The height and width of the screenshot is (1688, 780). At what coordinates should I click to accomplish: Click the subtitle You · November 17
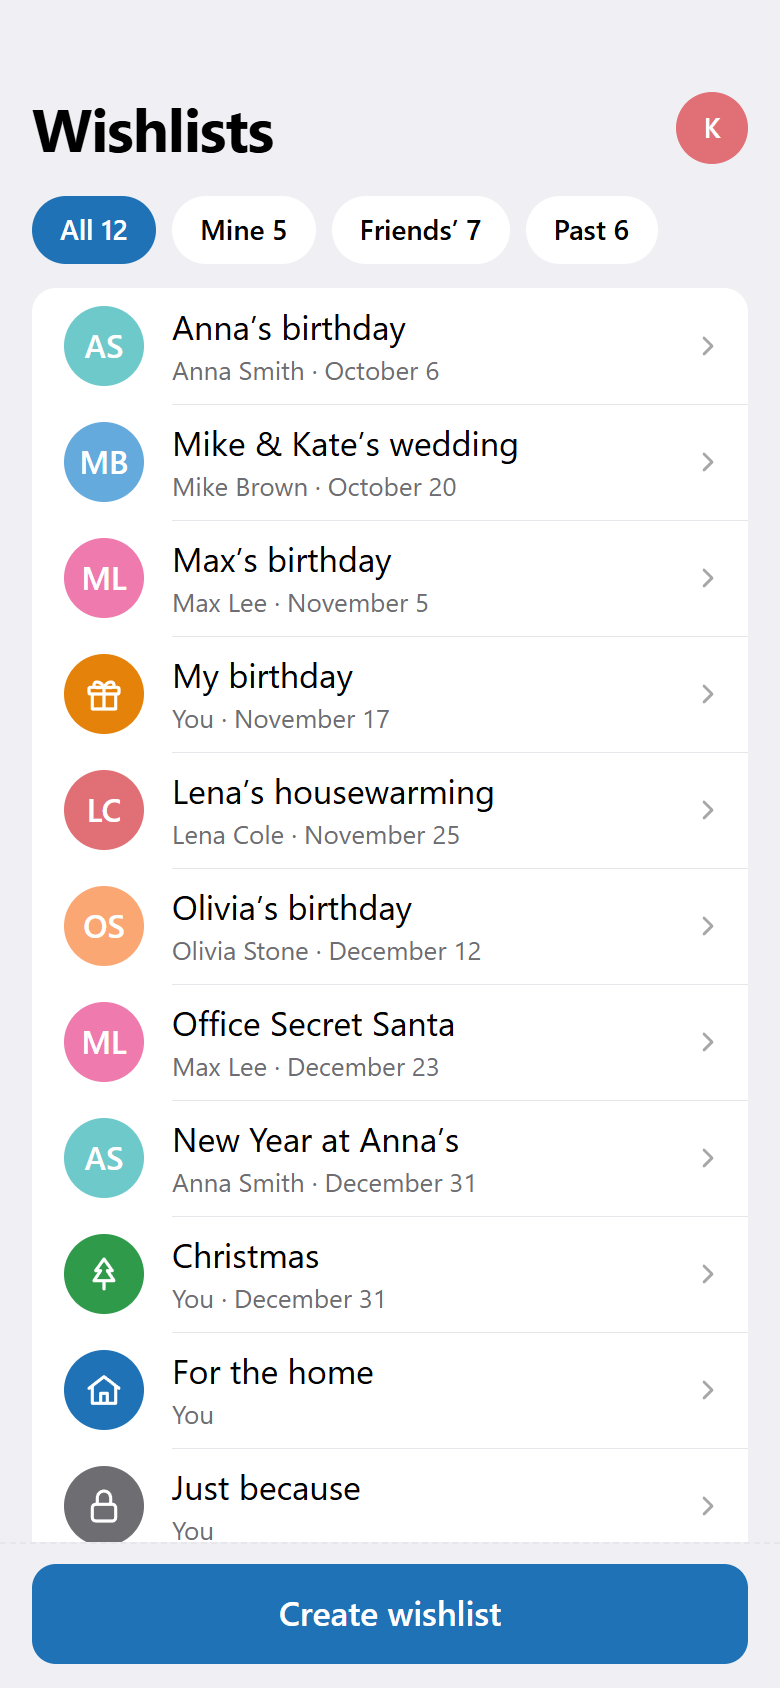pos(281,719)
